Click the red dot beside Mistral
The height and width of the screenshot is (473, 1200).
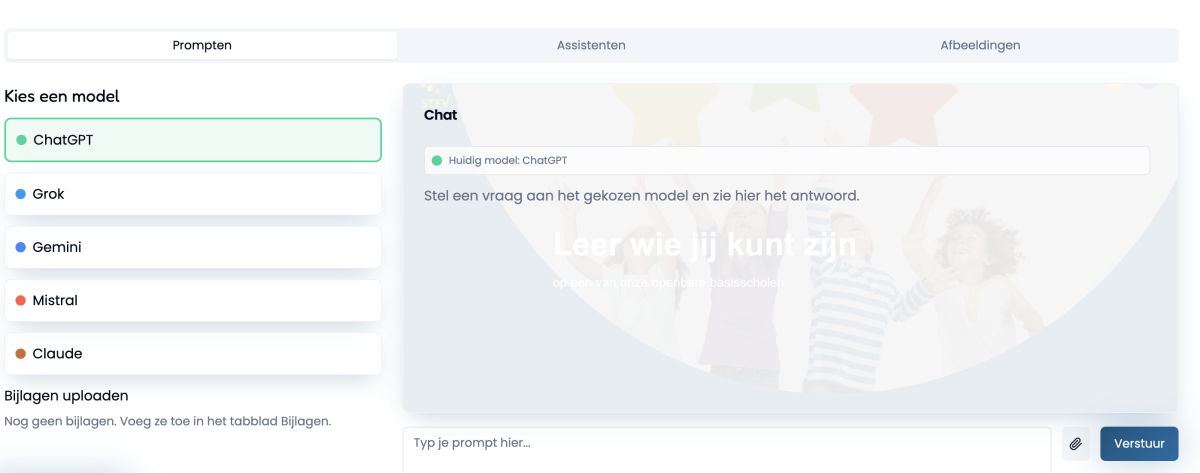click(21, 301)
